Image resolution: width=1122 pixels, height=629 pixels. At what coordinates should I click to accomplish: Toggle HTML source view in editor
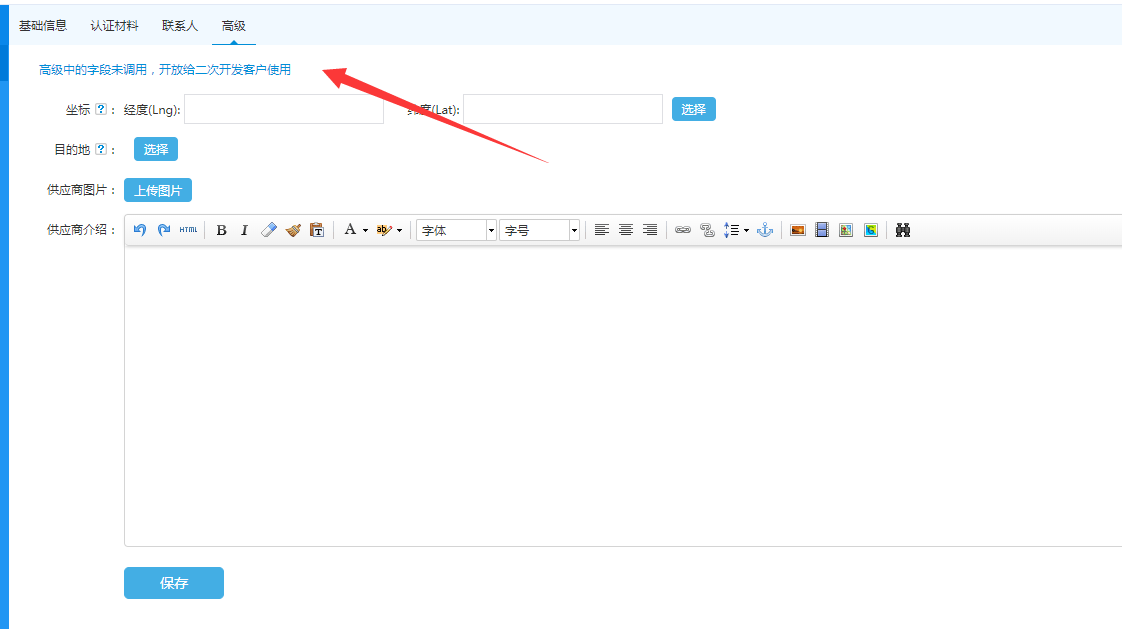click(189, 230)
